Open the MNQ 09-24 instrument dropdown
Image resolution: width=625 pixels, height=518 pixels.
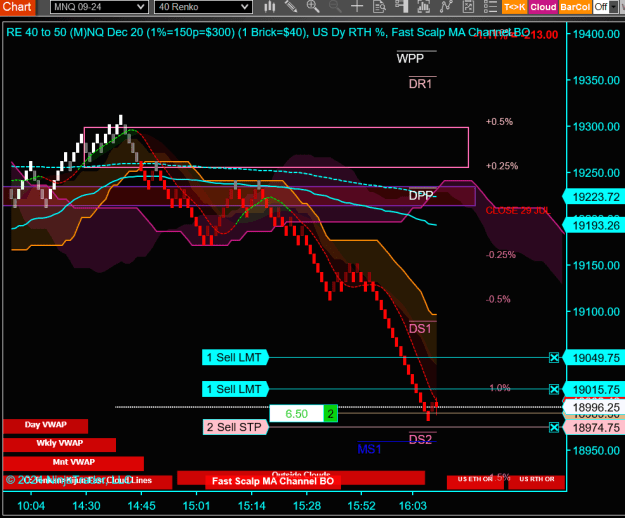(x=99, y=7)
